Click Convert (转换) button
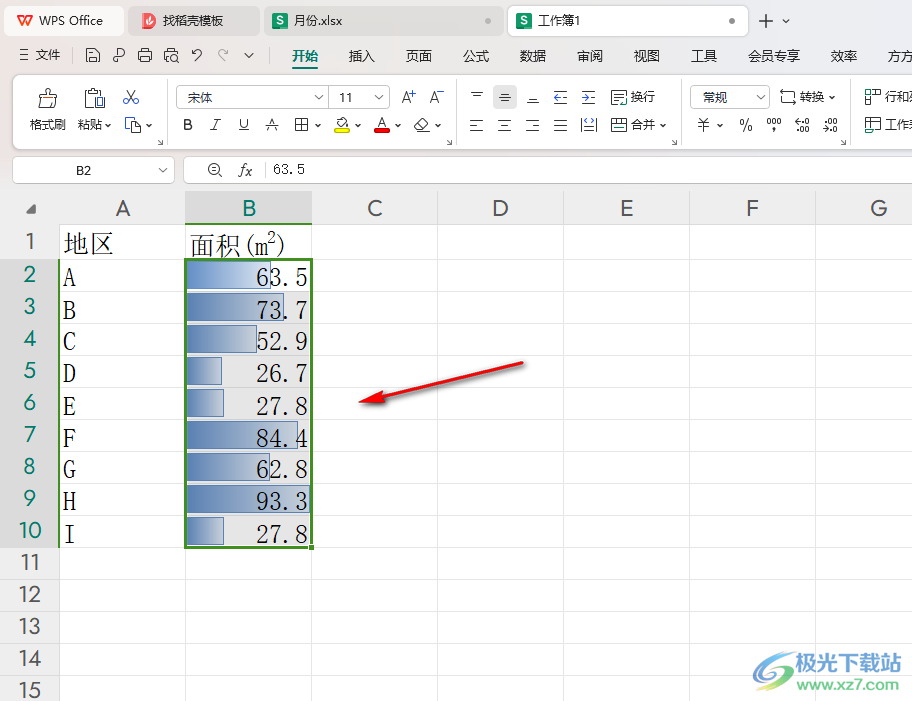912x701 pixels. point(807,97)
